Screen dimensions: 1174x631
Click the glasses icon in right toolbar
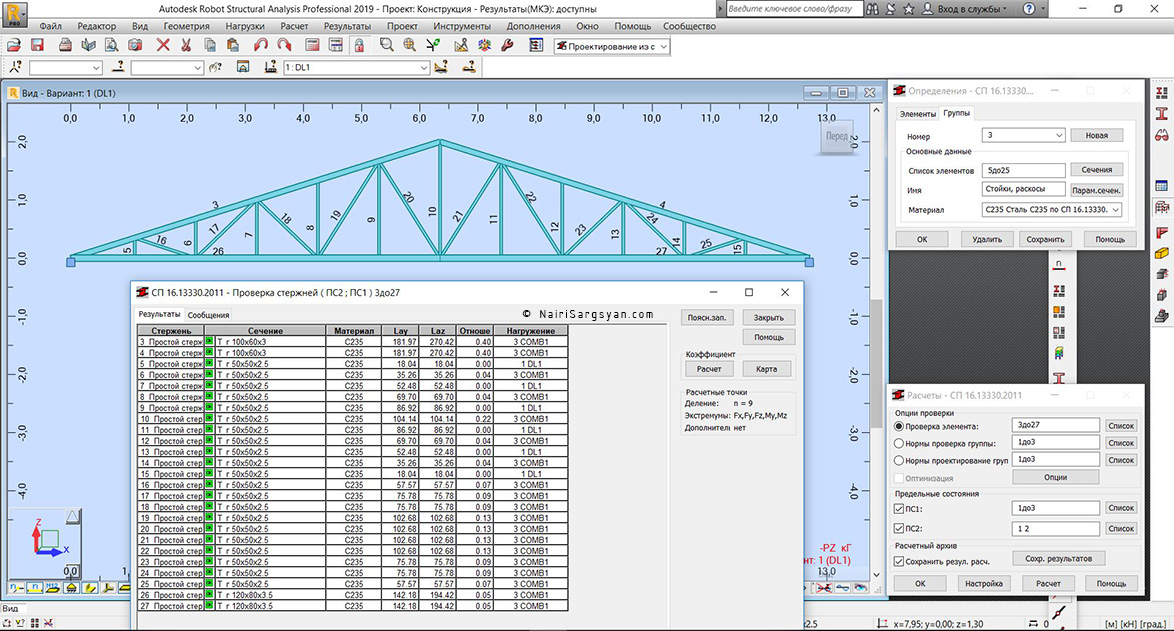1162,135
